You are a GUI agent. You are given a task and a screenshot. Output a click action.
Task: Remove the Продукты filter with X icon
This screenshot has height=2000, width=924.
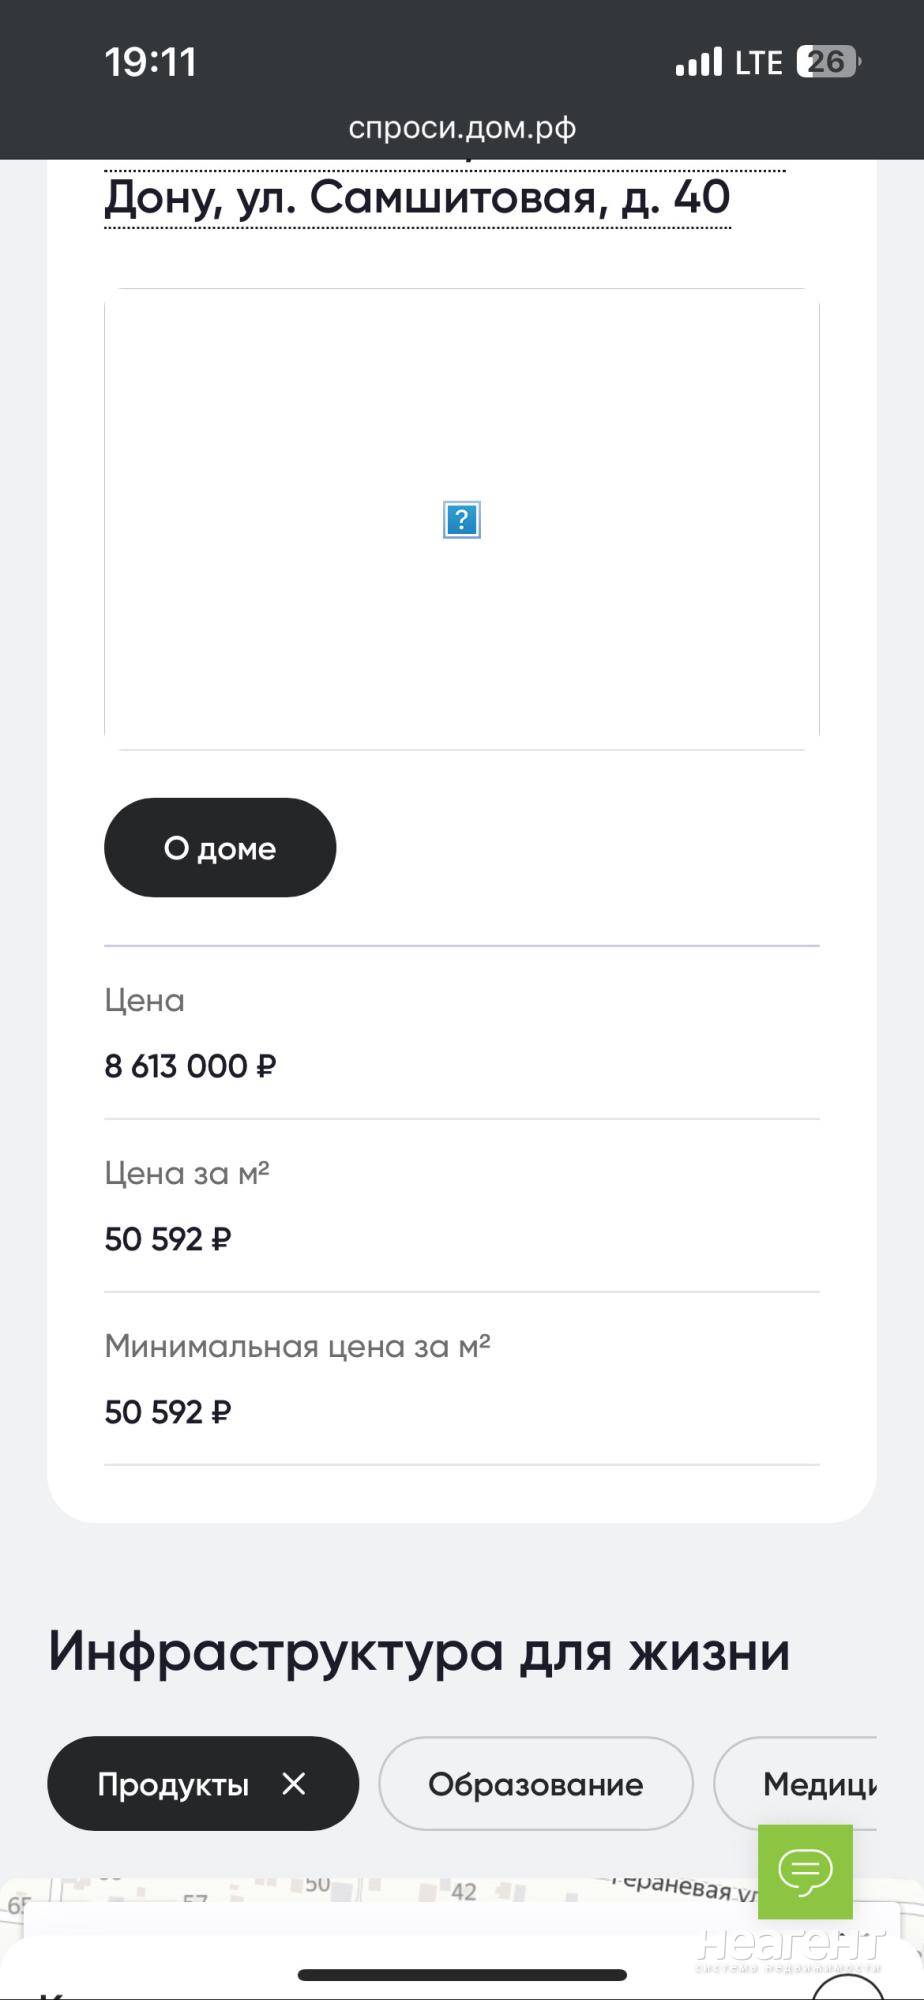[x=294, y=1784]
